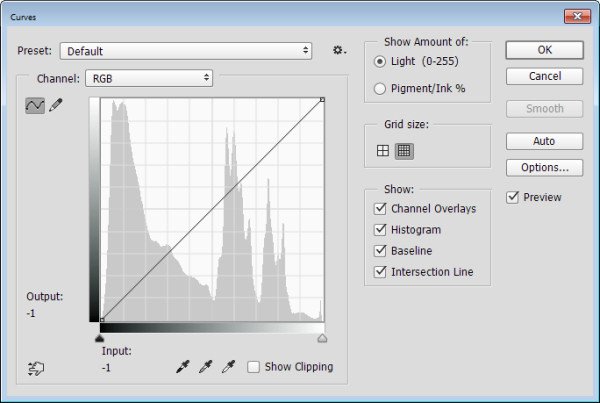The height and width of the screenshot is (403, 600).
Task: Click the curve's bottom-left shadow point
Action: pyautogui.click(x=102, y=320)
